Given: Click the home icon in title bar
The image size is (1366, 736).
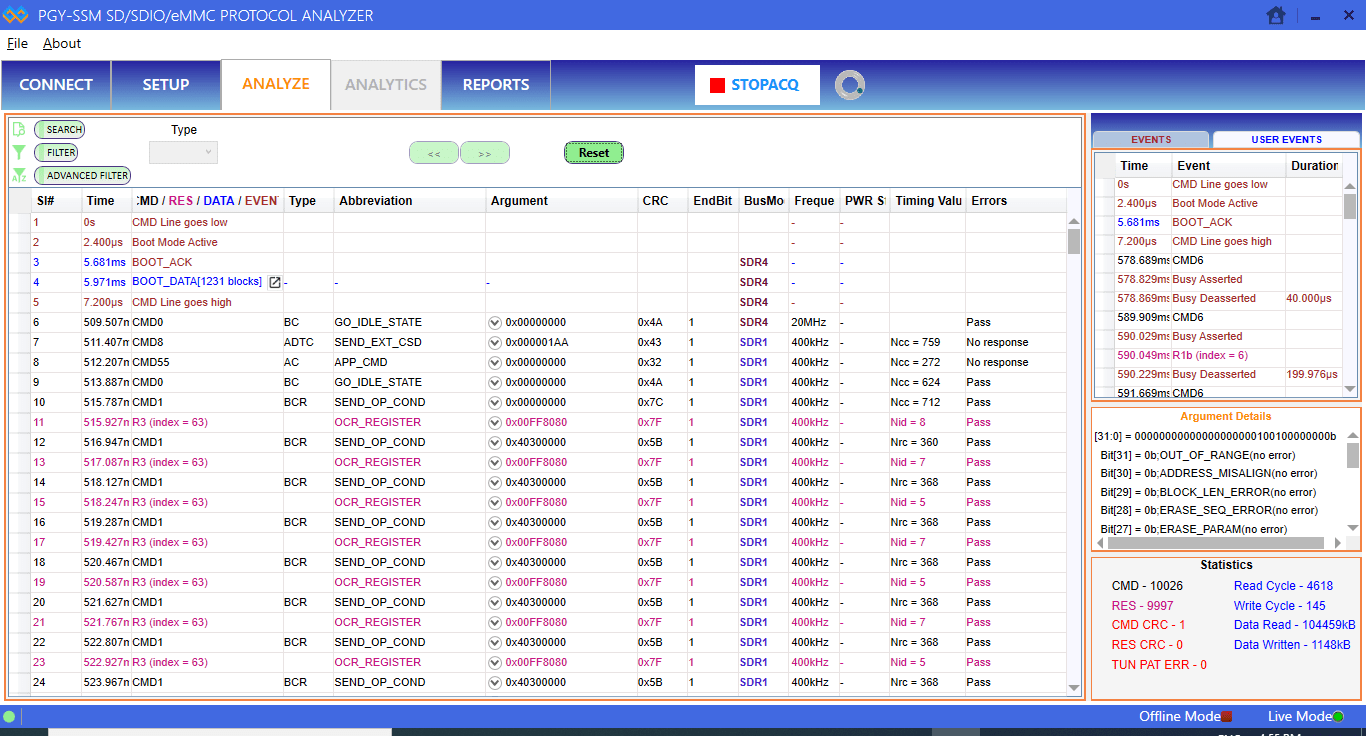Looking at the screenshot, I should click(x=1275, y=15).
